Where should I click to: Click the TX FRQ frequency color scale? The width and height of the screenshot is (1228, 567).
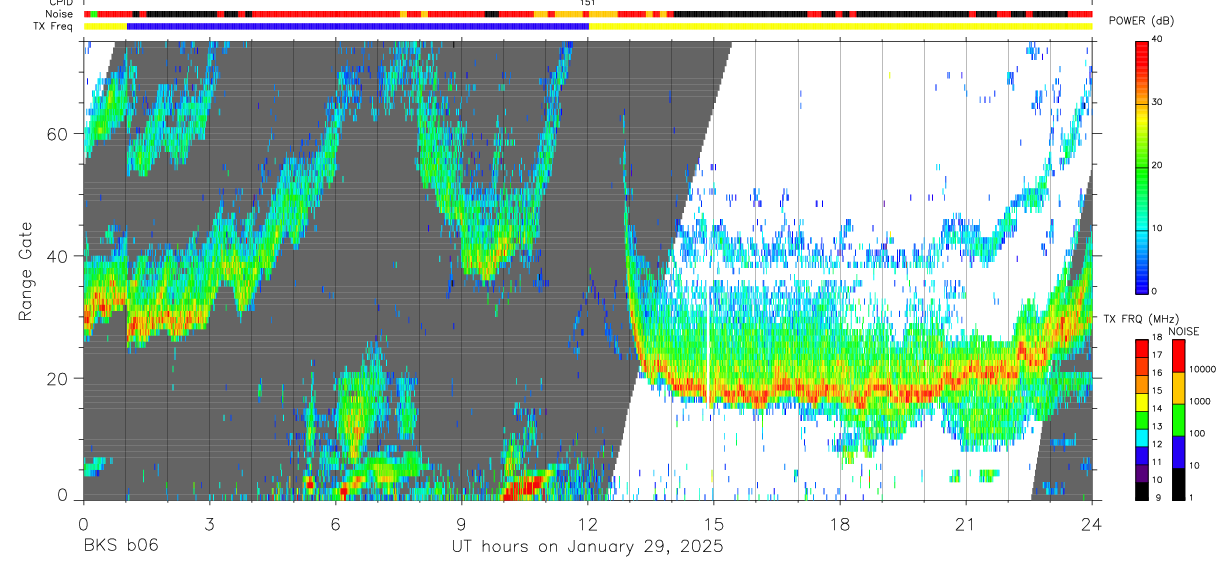[x=1141, y=418]
